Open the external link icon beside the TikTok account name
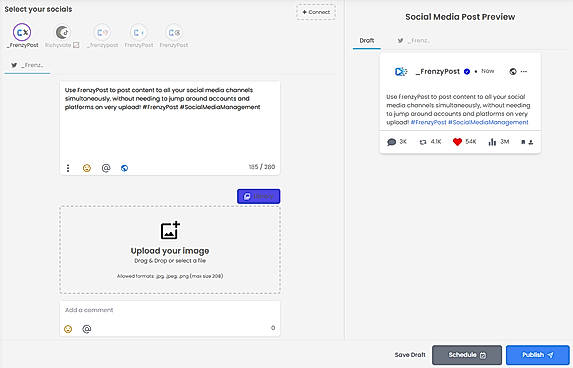This screenshot has height=368, width=573. click(76, 45)
